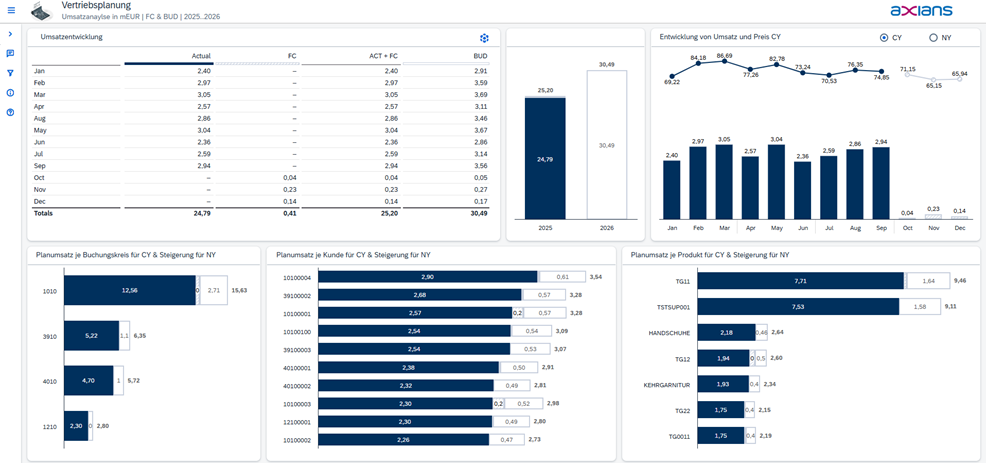986x463 pixels.
Task: Select the NY radio button
Action: 934,38
